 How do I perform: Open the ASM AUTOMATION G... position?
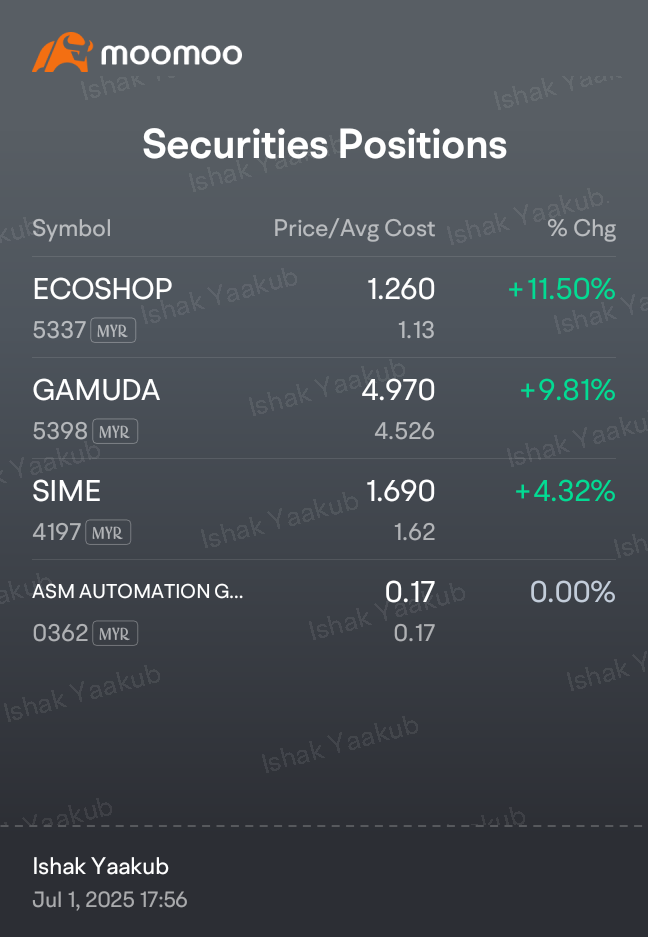click(324, 611)
